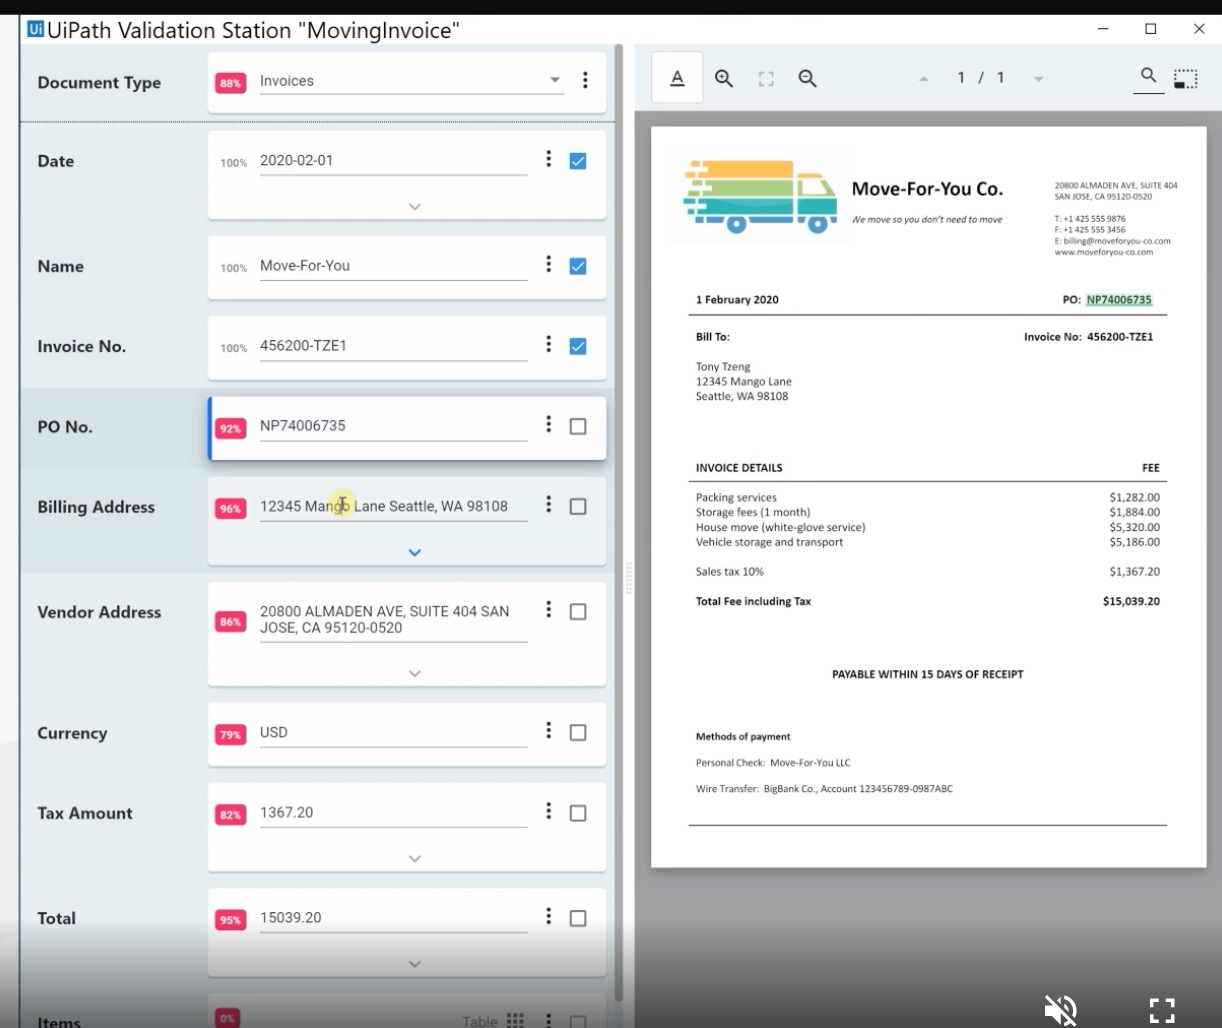Open the three-dot menu for Name field
The image size is (1222, 1028).
coord(548,264)
